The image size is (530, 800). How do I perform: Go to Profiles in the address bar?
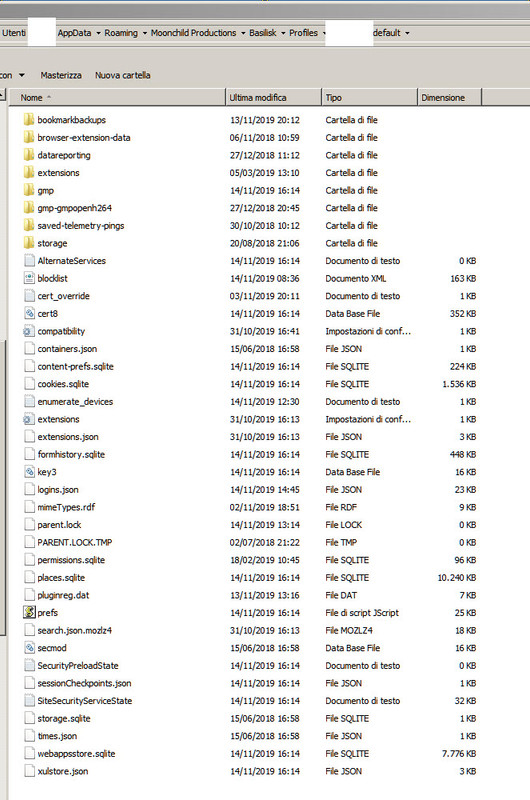pos(303,33)
